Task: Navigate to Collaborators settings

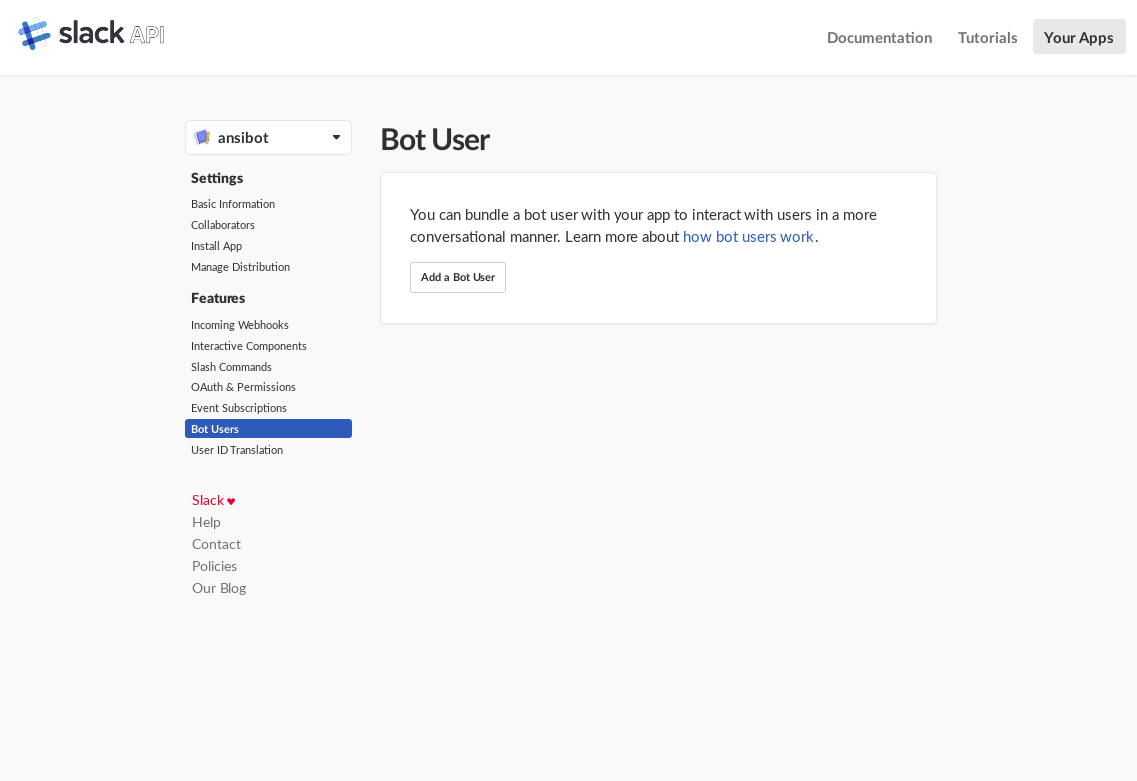Action: pos(223,225)
